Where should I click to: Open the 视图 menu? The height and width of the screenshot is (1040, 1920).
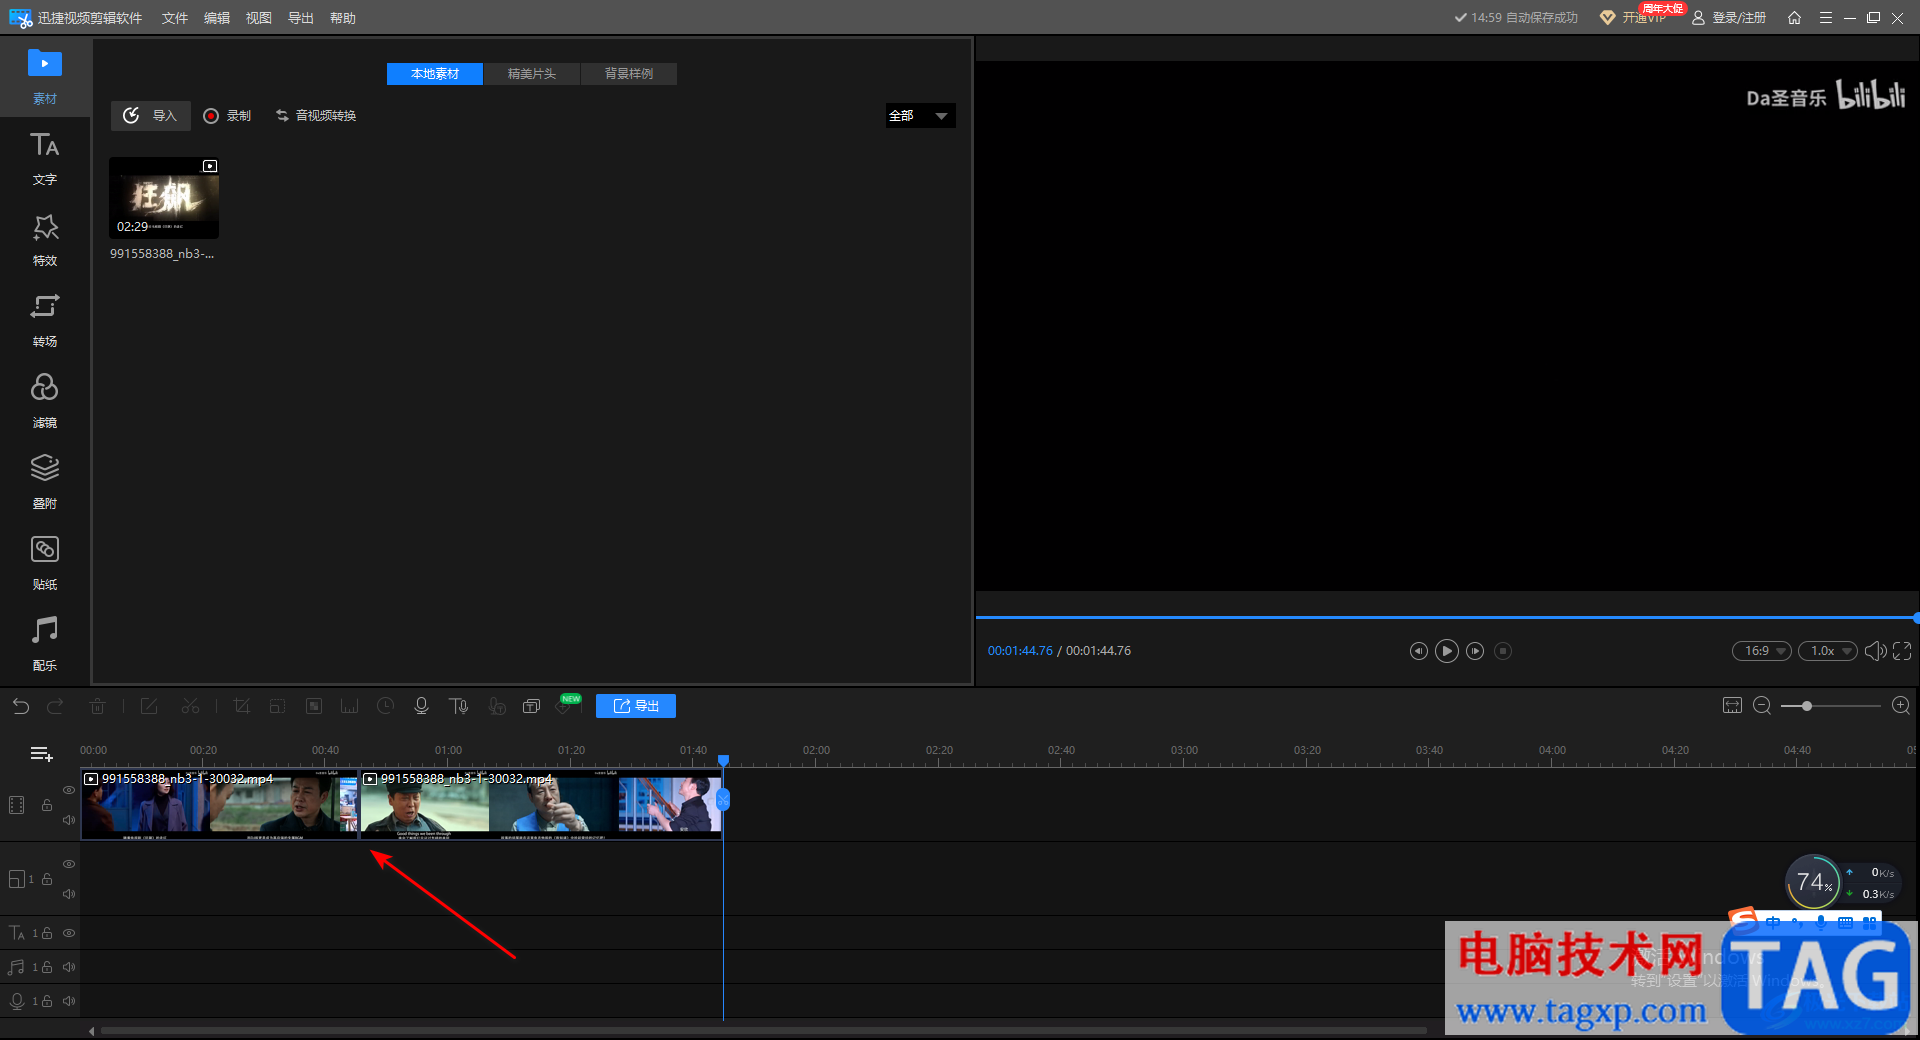[259, 18]
